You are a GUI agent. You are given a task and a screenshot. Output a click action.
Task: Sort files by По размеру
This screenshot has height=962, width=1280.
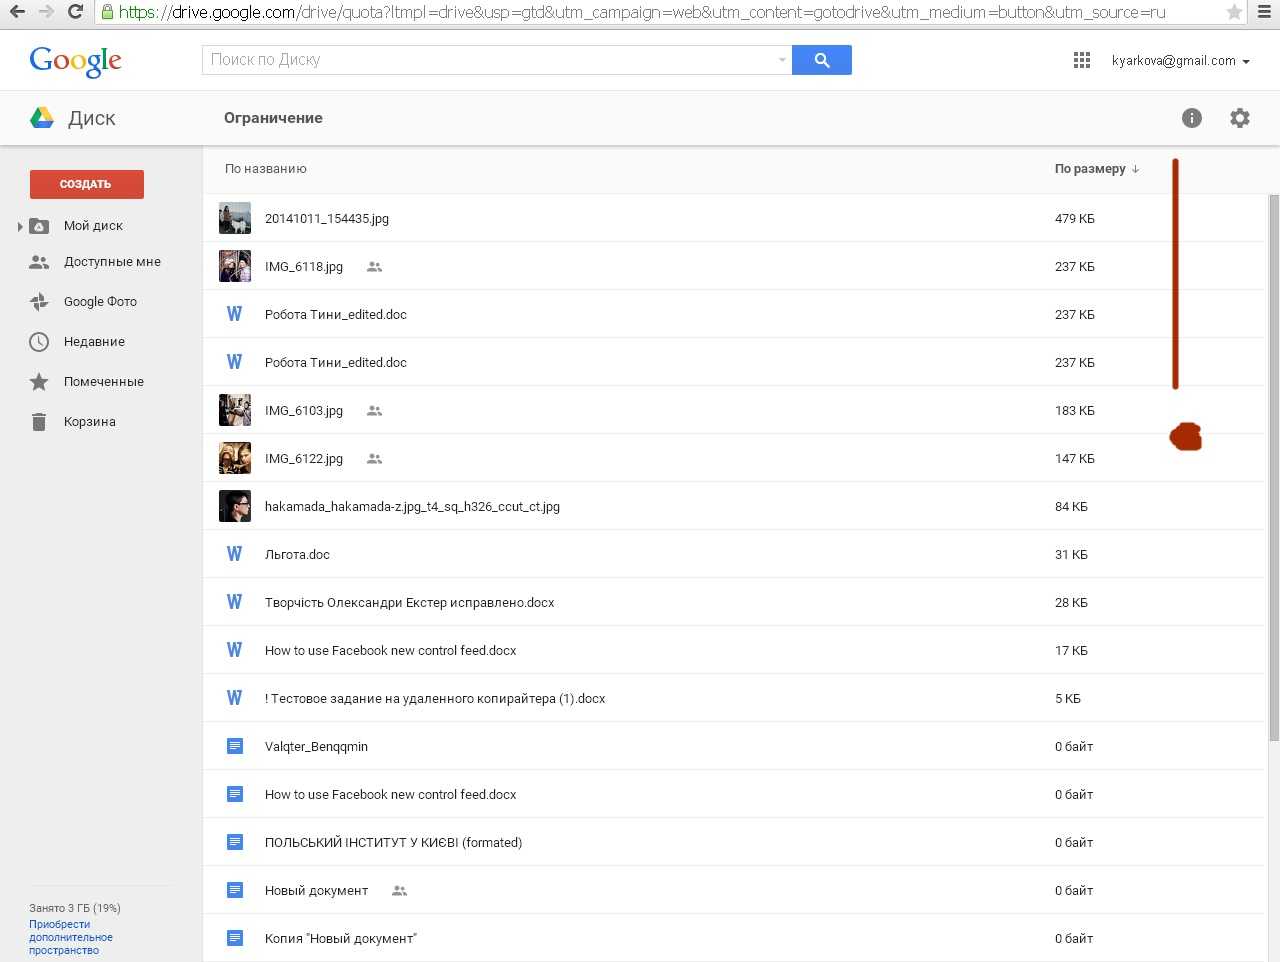[1090, 169]
